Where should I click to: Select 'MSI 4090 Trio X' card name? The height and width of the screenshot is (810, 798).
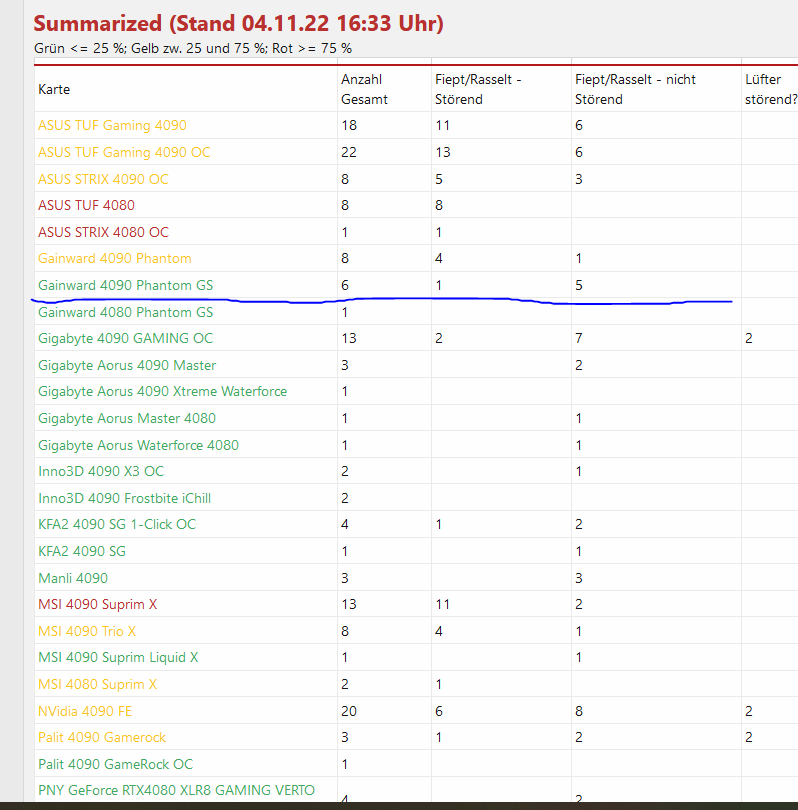(87, 631)
